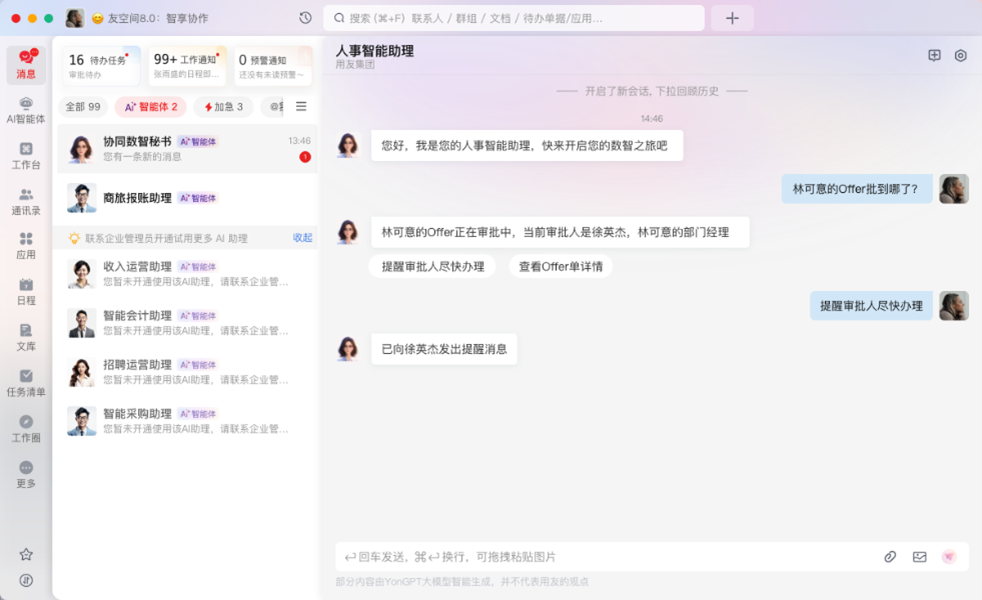982x600 pixels.
Task: Open chat settings gear icon
Action: point(960,56)
